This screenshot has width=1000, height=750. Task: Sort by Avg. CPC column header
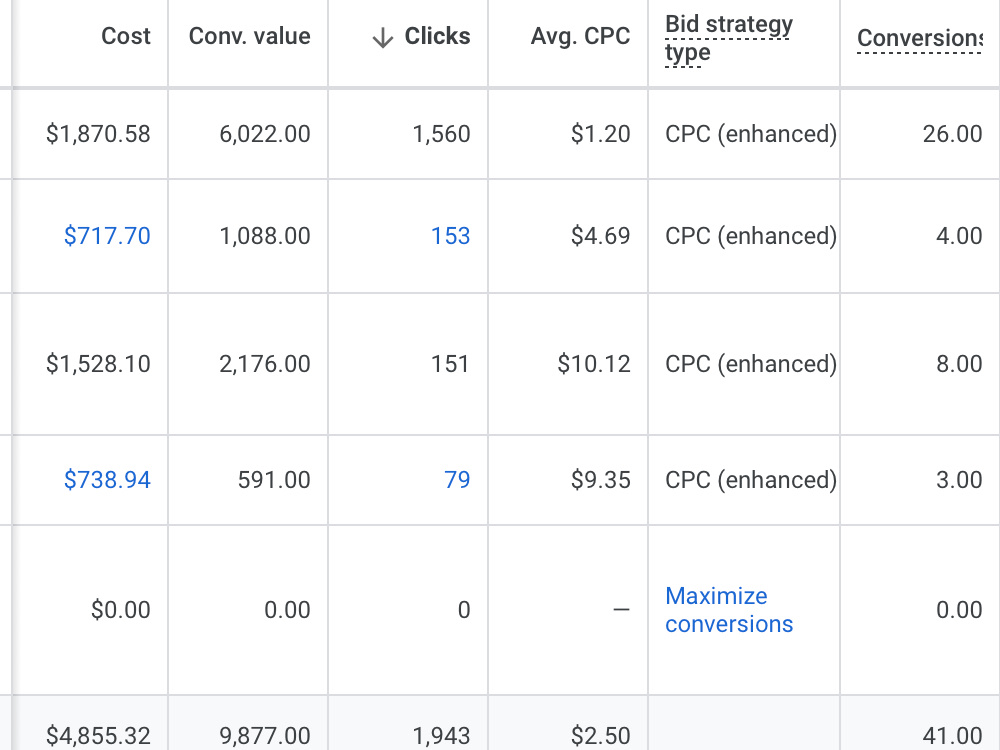(x=580, y=36)
